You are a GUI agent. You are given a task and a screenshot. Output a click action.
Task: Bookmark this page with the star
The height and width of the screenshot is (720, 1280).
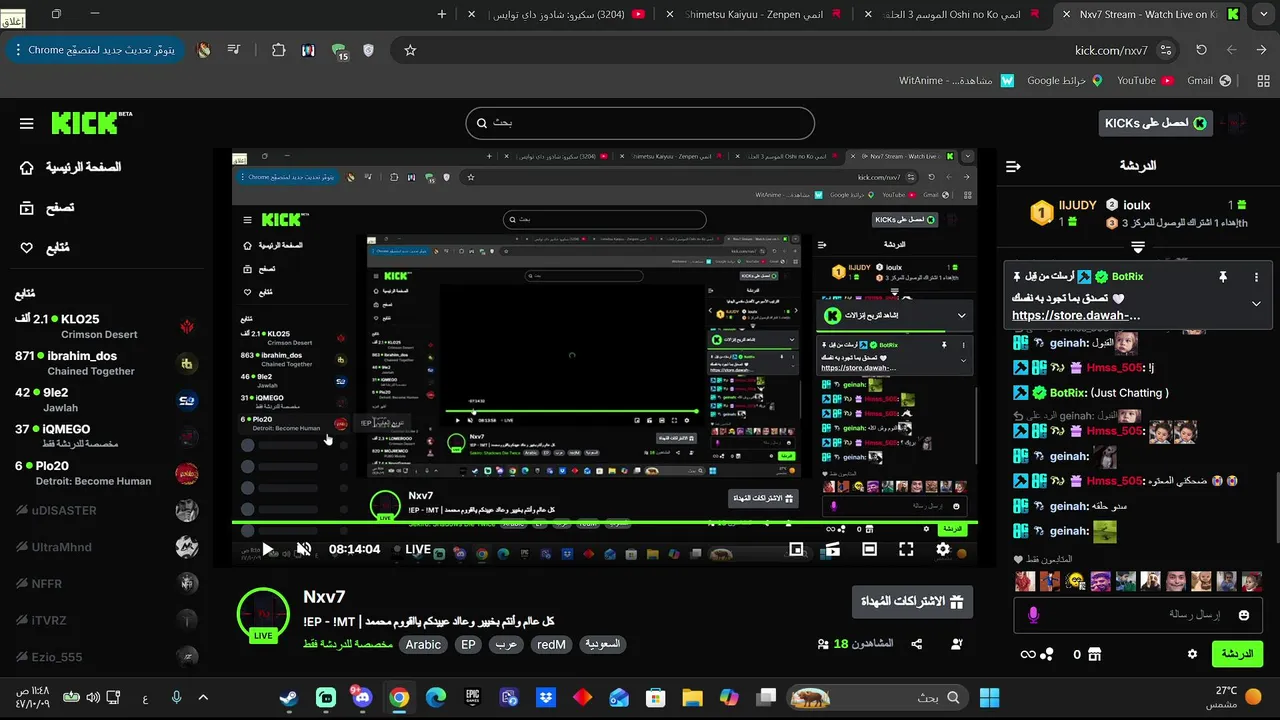point(410,50)
